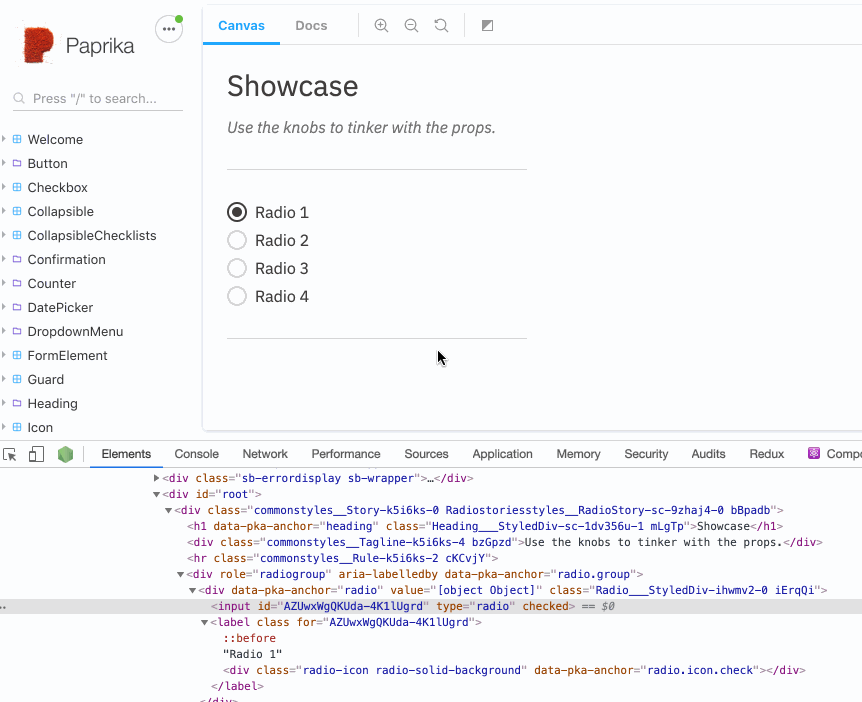Select the Radio 1 option

click(237, 212)
